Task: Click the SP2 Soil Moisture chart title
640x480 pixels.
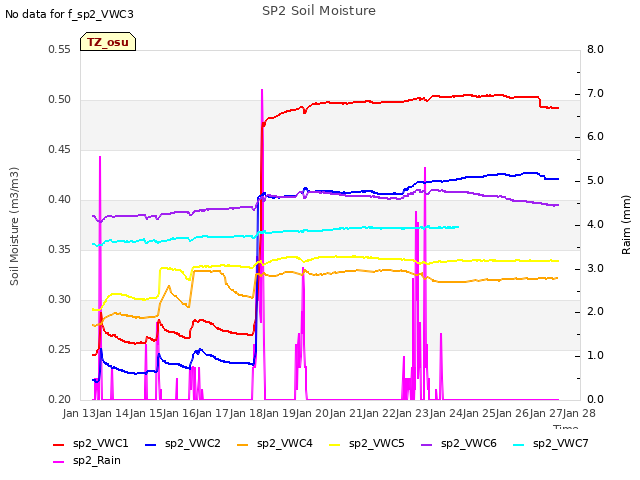Action: [319, 11]
